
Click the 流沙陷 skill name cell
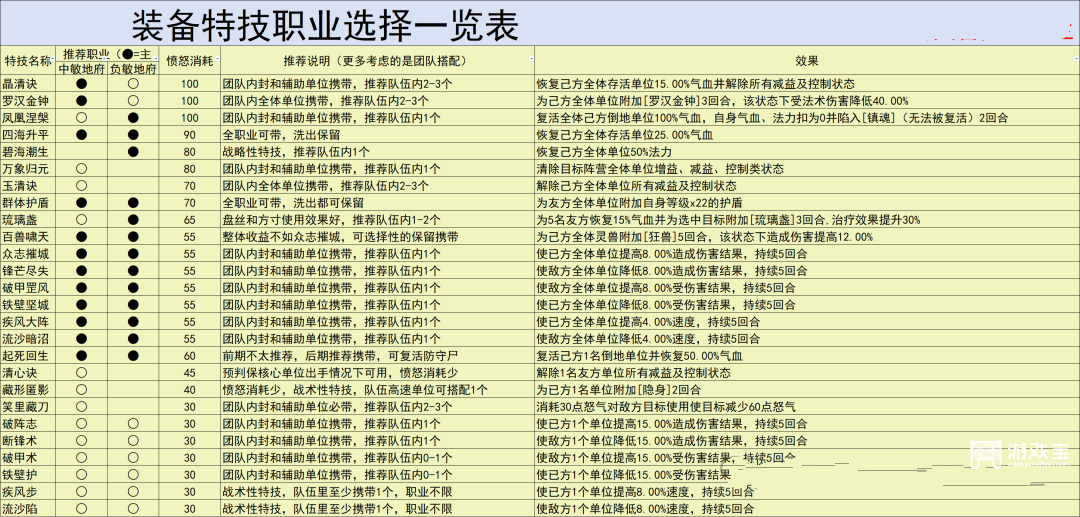(28, 509)
